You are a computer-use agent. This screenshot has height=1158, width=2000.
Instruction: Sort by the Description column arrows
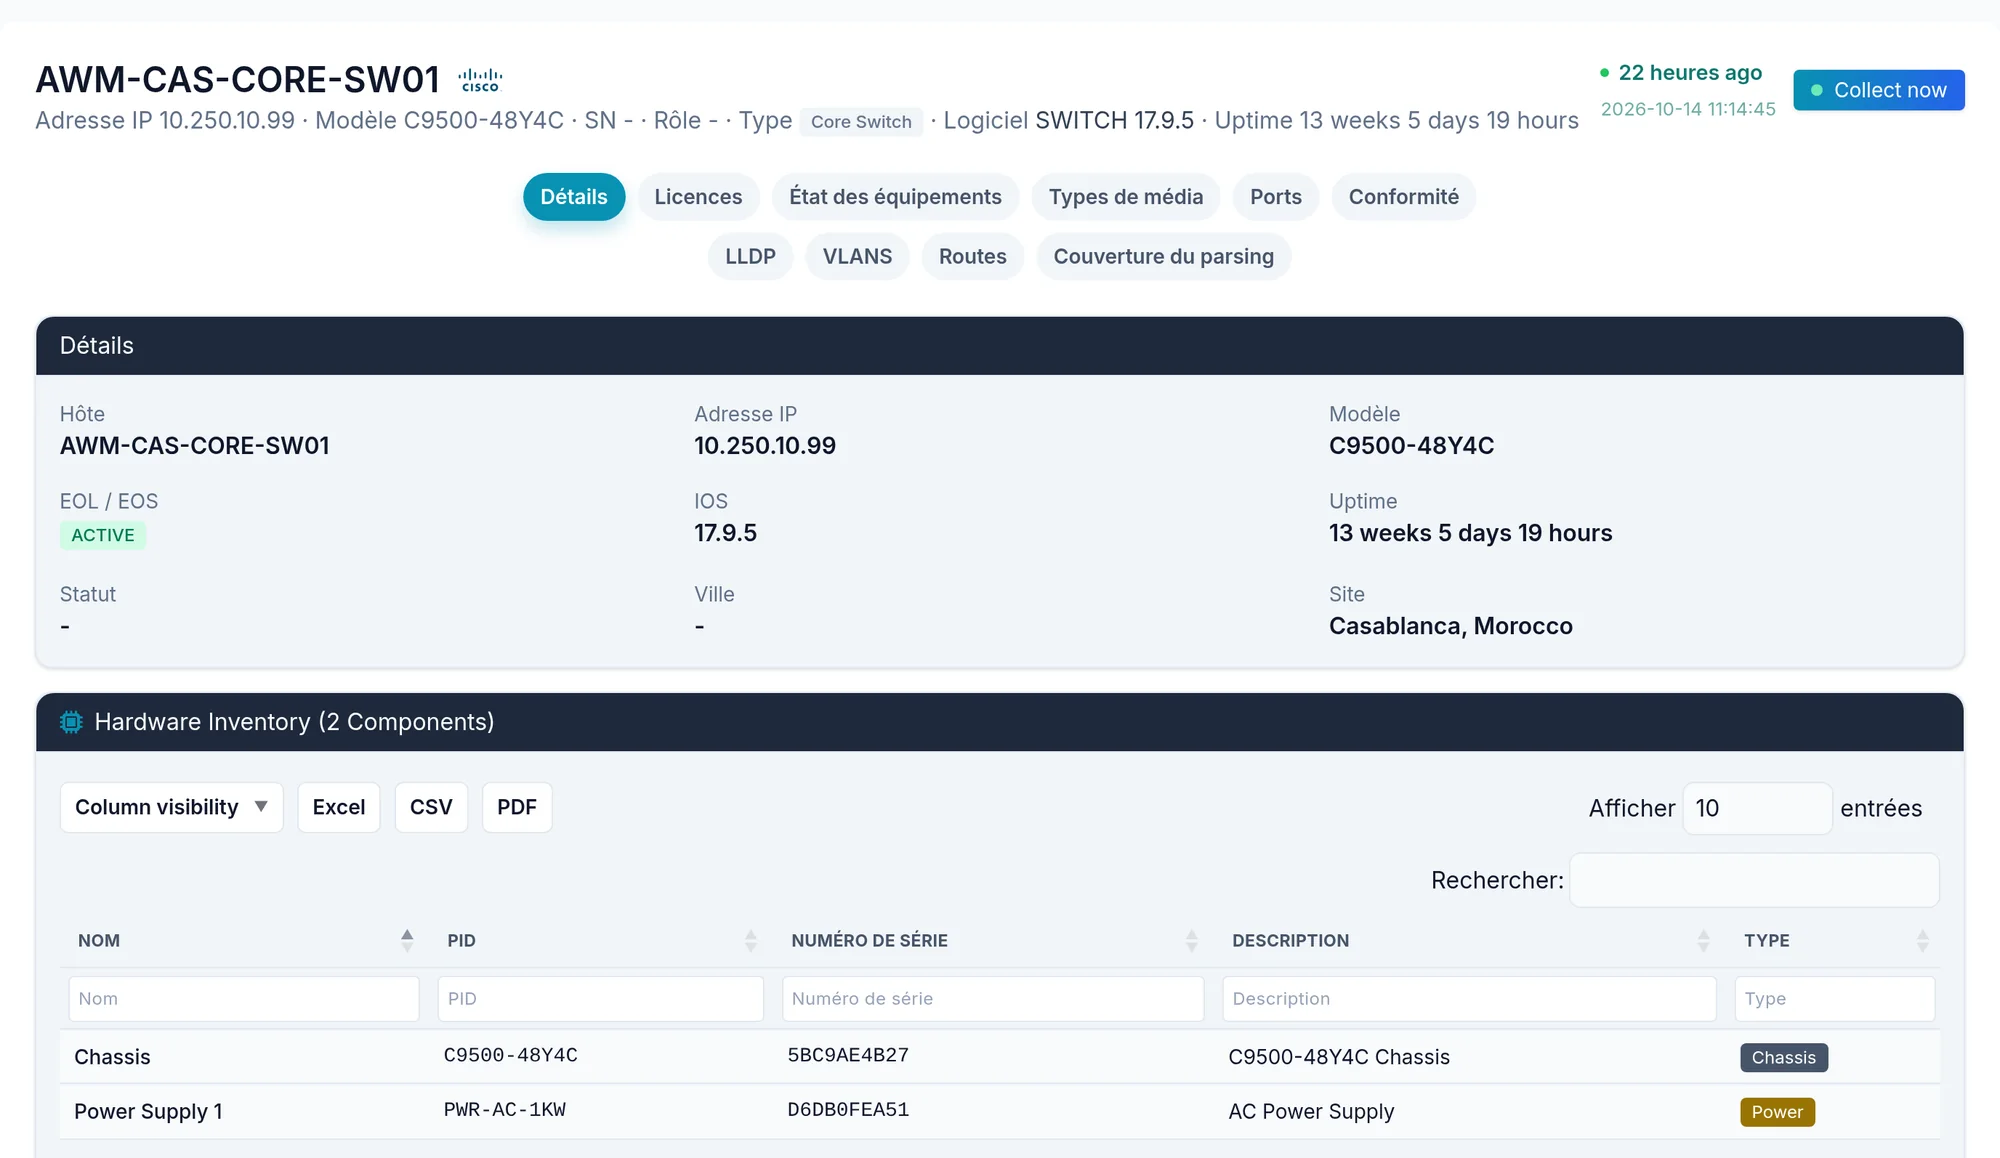(1703, 940)
